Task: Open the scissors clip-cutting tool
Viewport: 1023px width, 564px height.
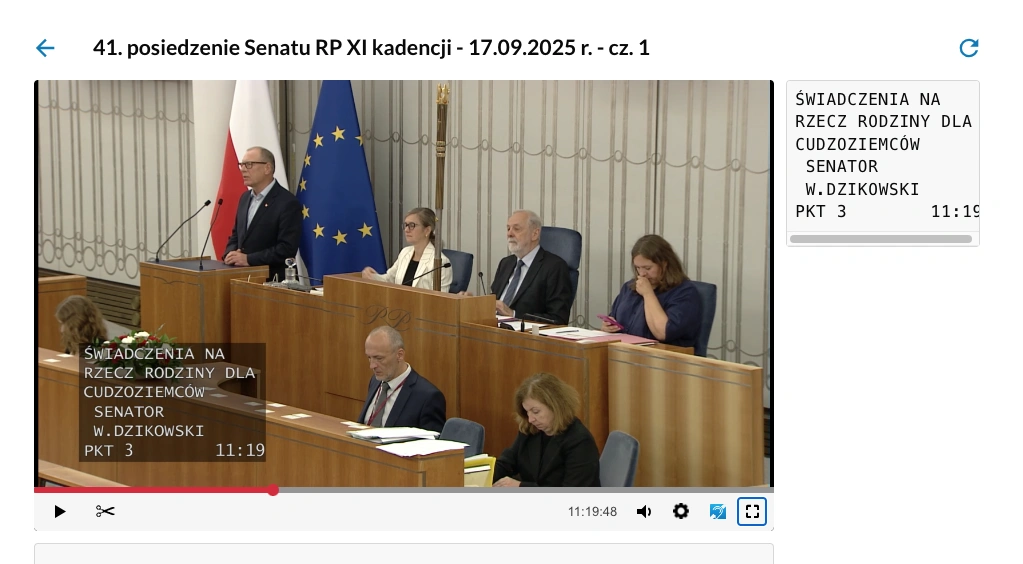Action: tap(105, 511)
